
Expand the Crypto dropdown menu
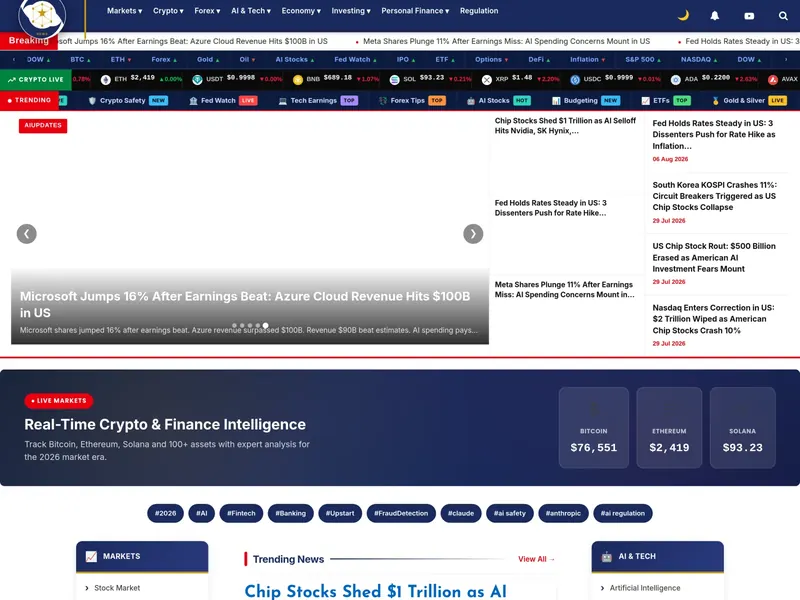(168, 11)
